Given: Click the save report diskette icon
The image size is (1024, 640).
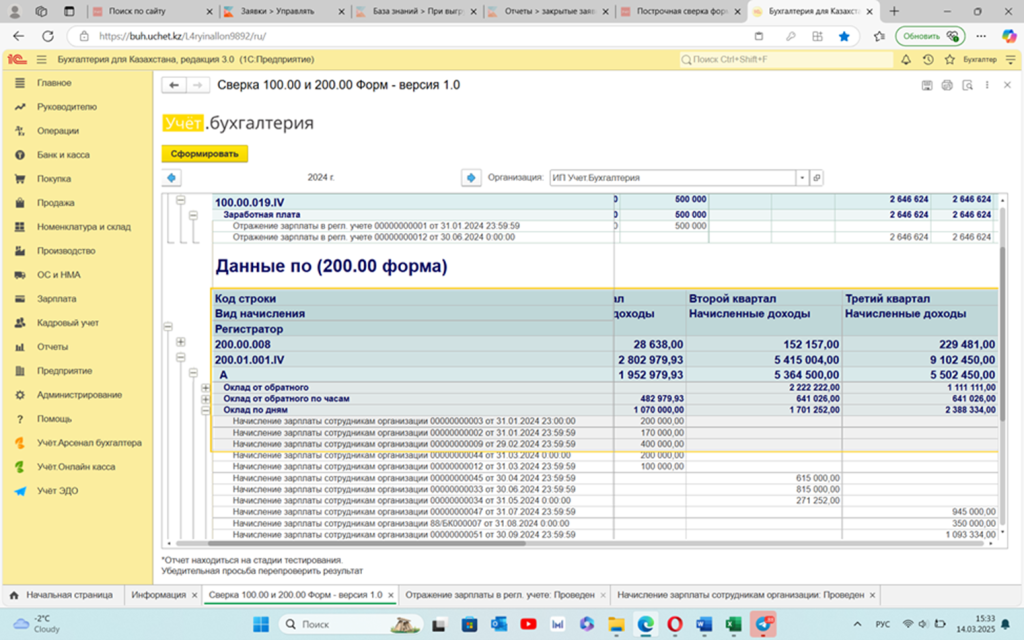Looking at the screenshot, I should pos(926,86).
